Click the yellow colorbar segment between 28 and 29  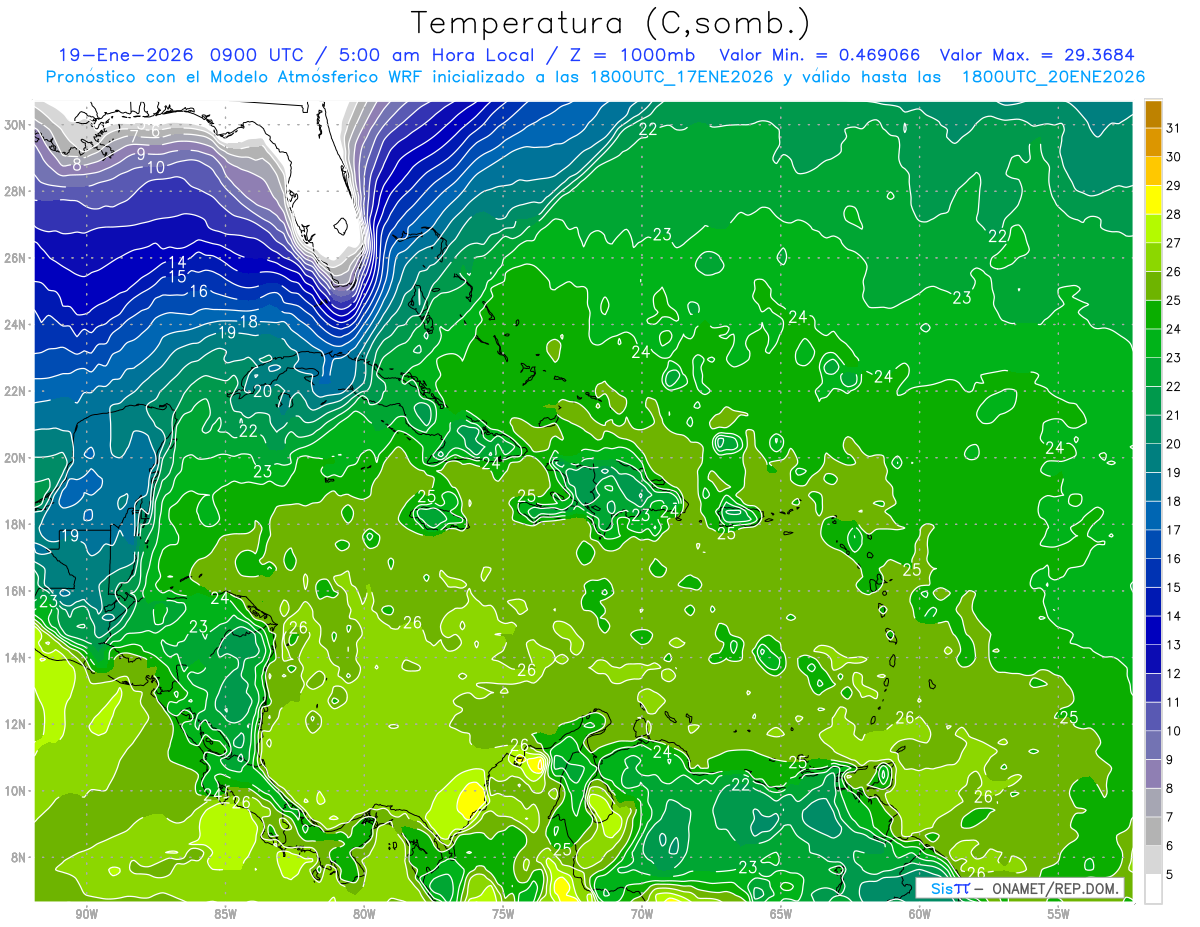[x=1153, y=200]
